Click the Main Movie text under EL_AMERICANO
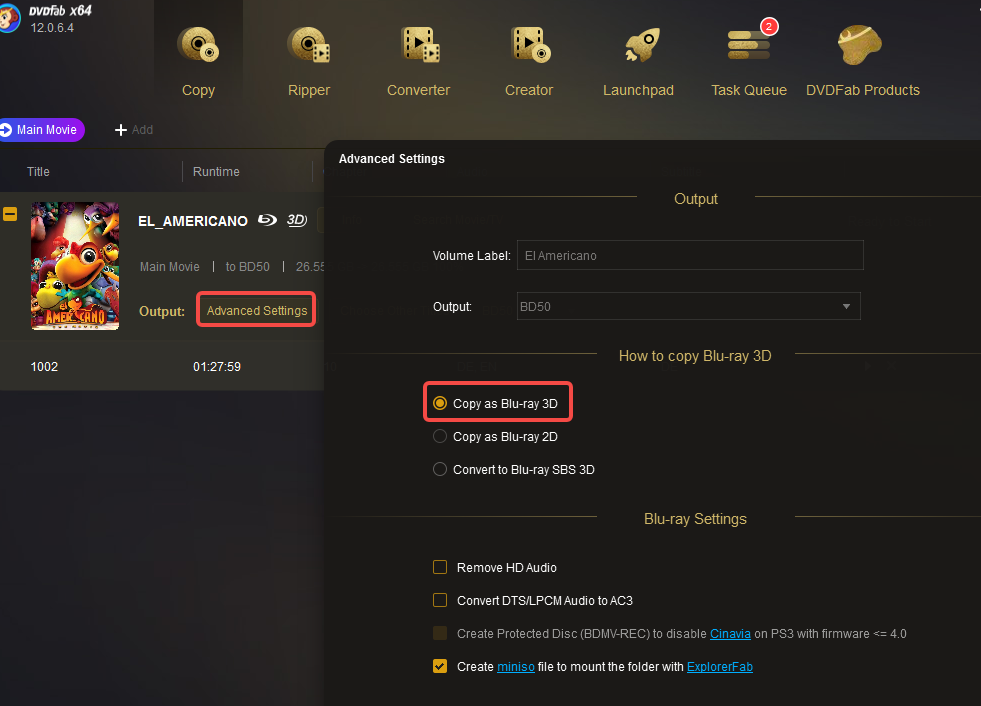Image resolution: width=981 pixels, height=706 pixels. point(170,267)
